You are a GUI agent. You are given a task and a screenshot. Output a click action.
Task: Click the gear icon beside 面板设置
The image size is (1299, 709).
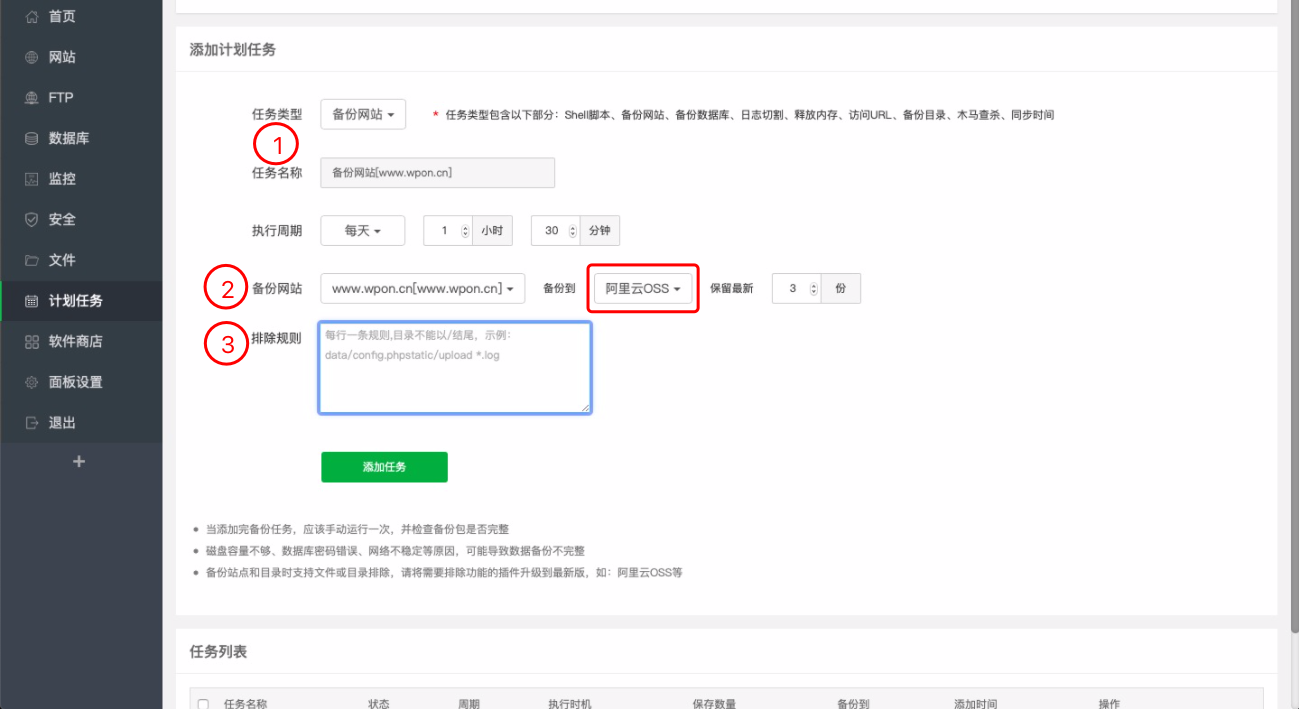31,382
